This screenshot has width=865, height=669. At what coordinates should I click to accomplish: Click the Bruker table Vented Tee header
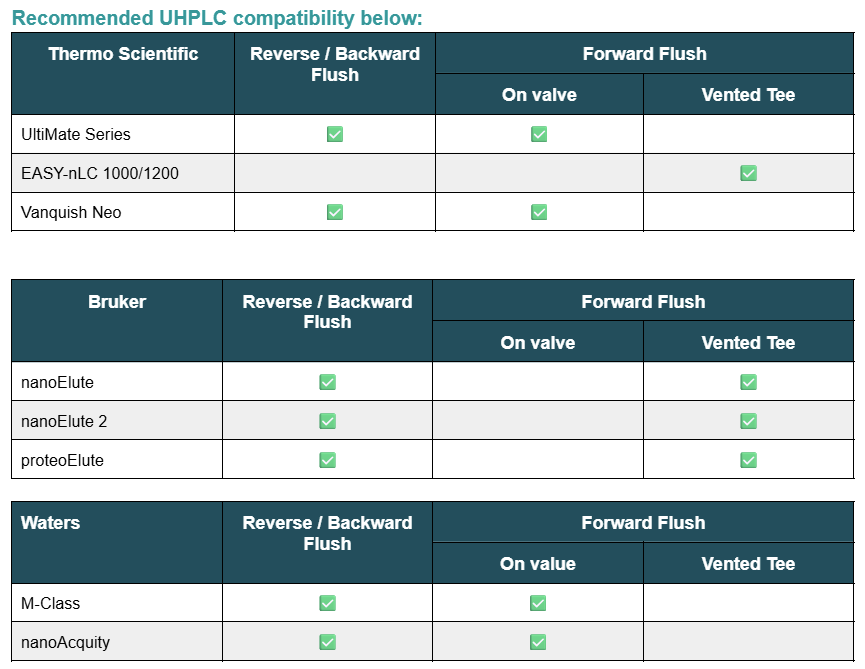pos(748,343)
